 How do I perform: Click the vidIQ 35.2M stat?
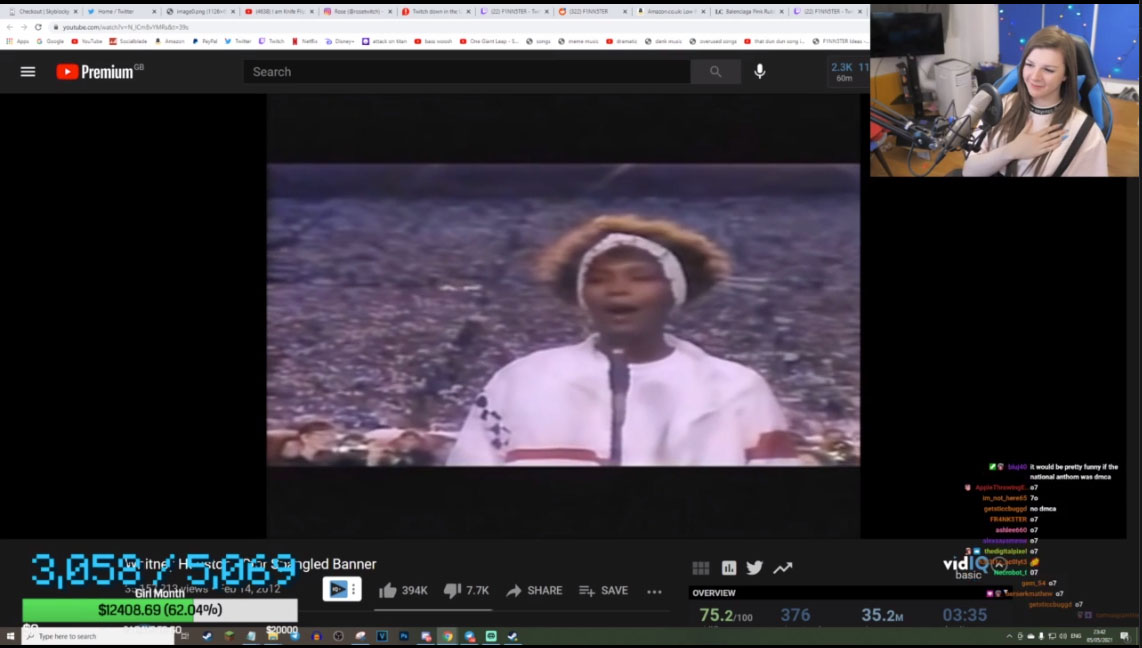882,615
